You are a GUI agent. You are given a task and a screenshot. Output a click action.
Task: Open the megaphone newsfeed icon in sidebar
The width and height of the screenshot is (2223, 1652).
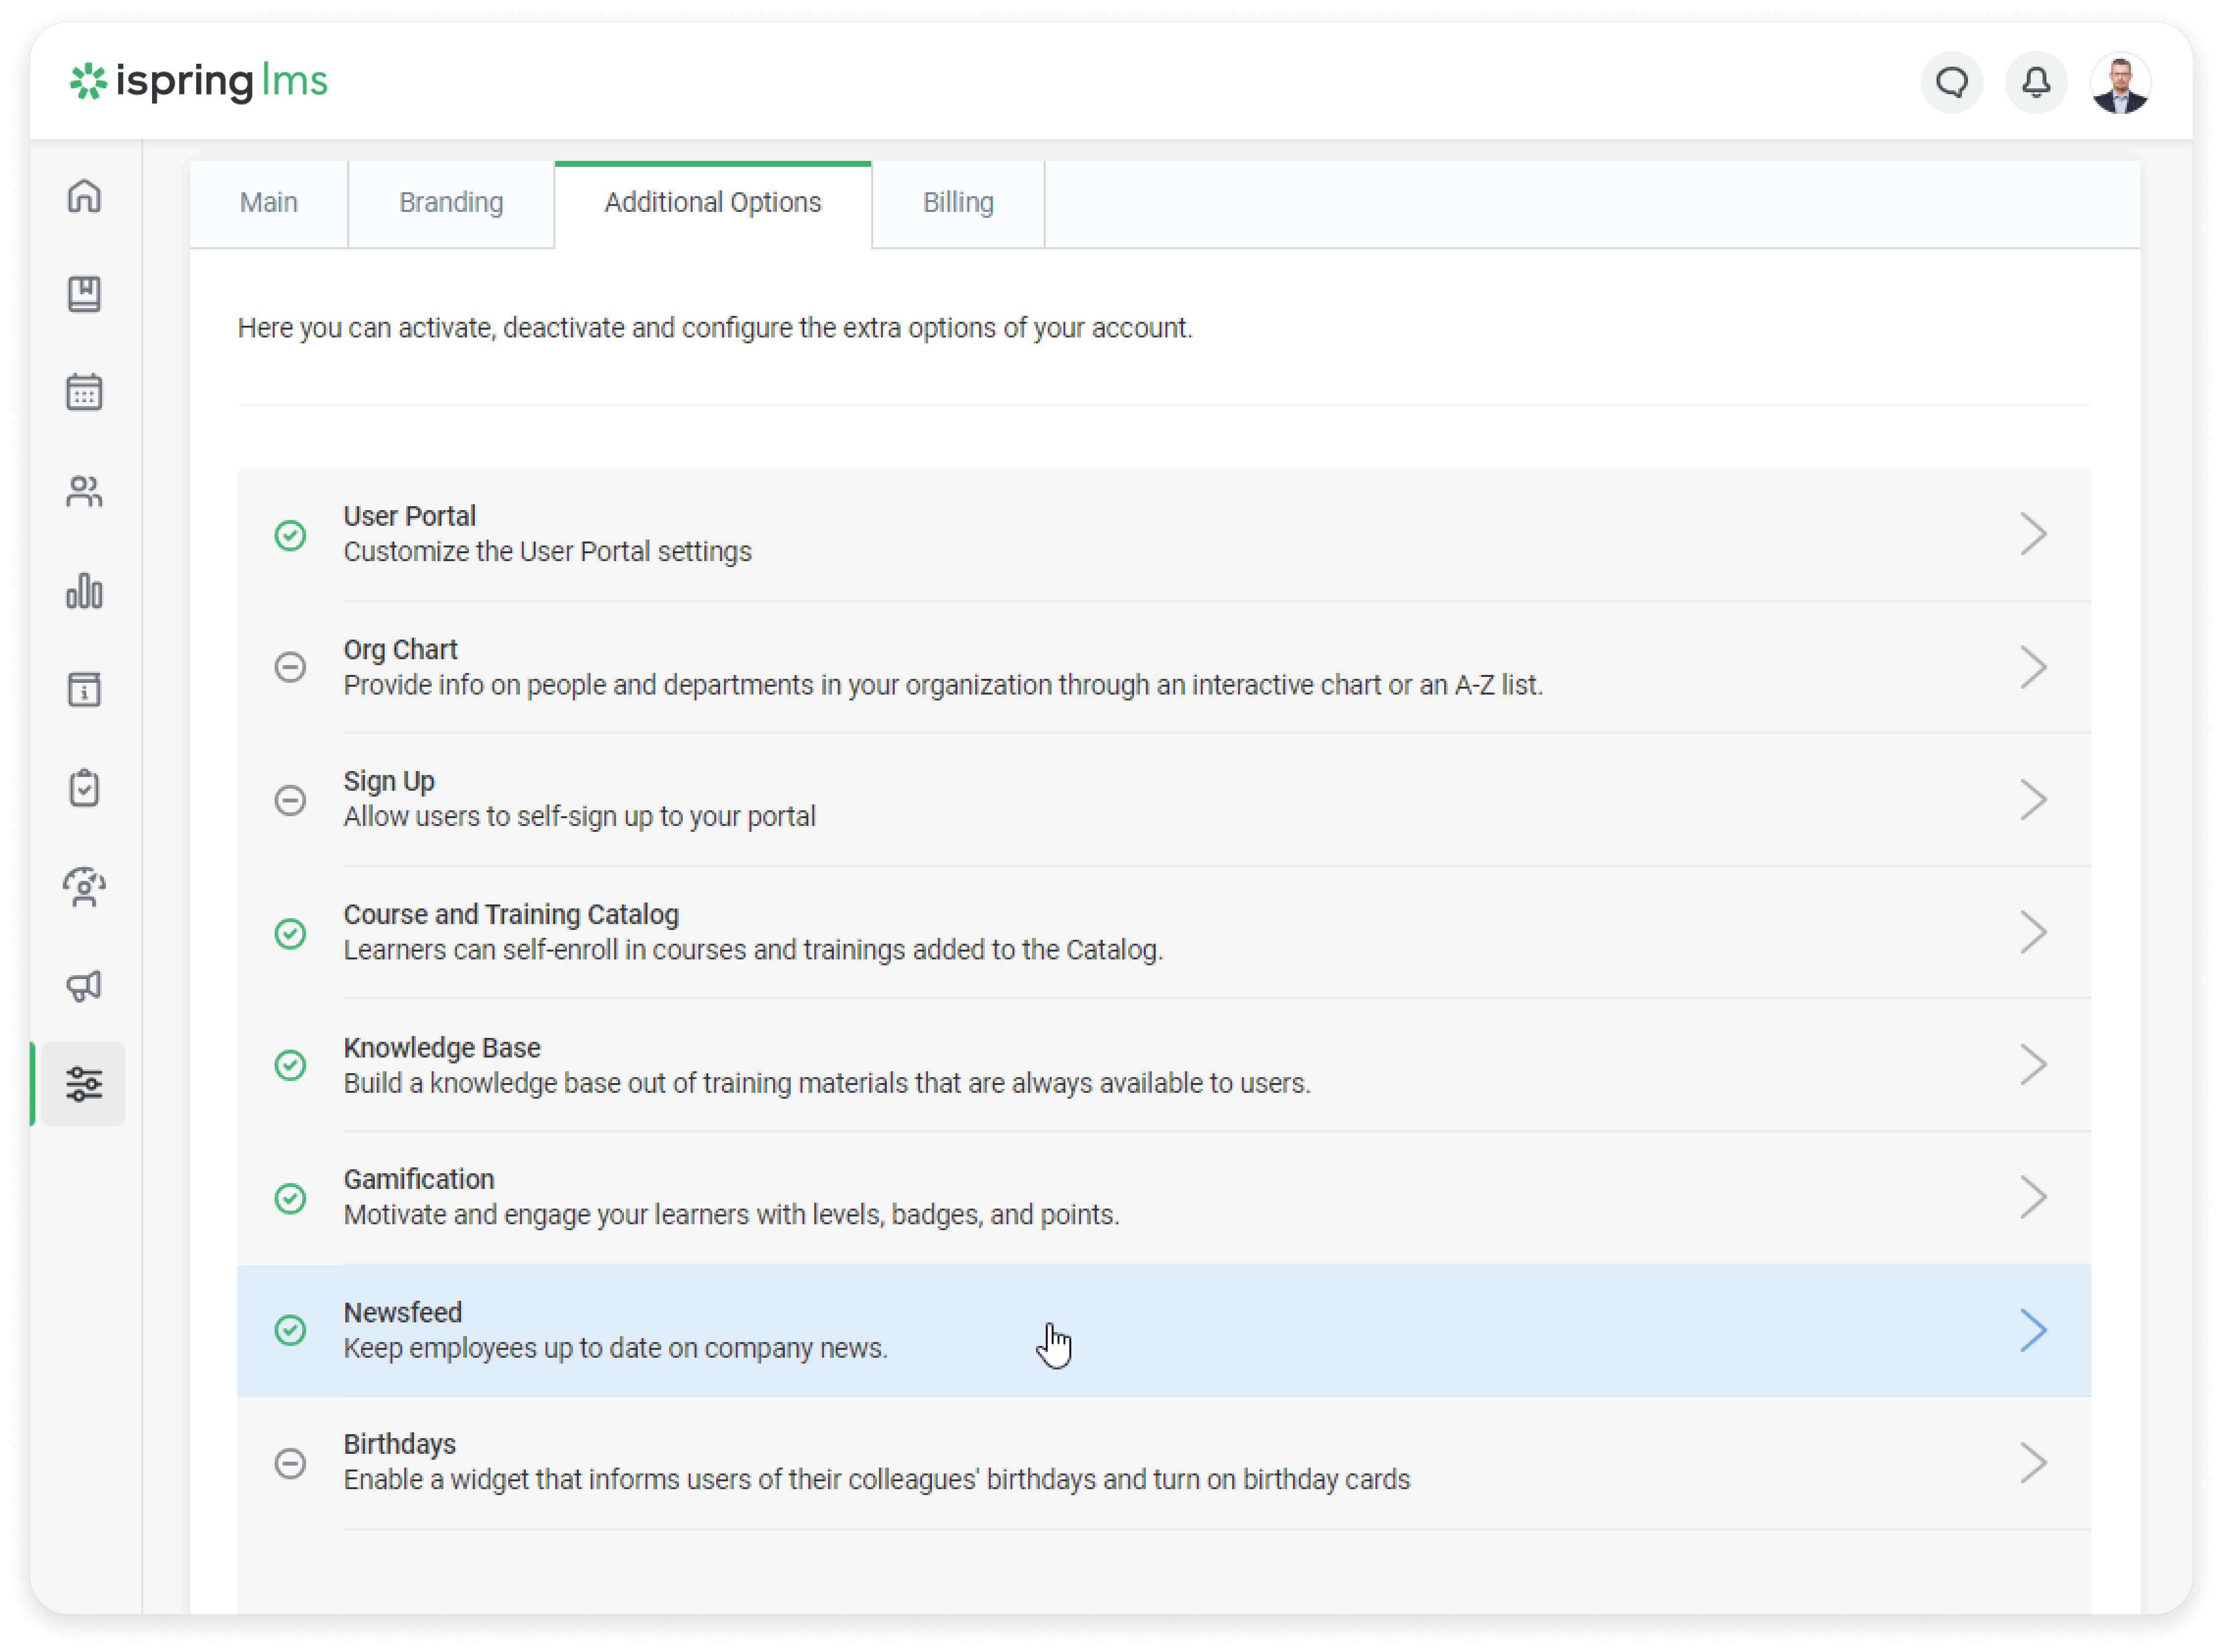[84, 986]
